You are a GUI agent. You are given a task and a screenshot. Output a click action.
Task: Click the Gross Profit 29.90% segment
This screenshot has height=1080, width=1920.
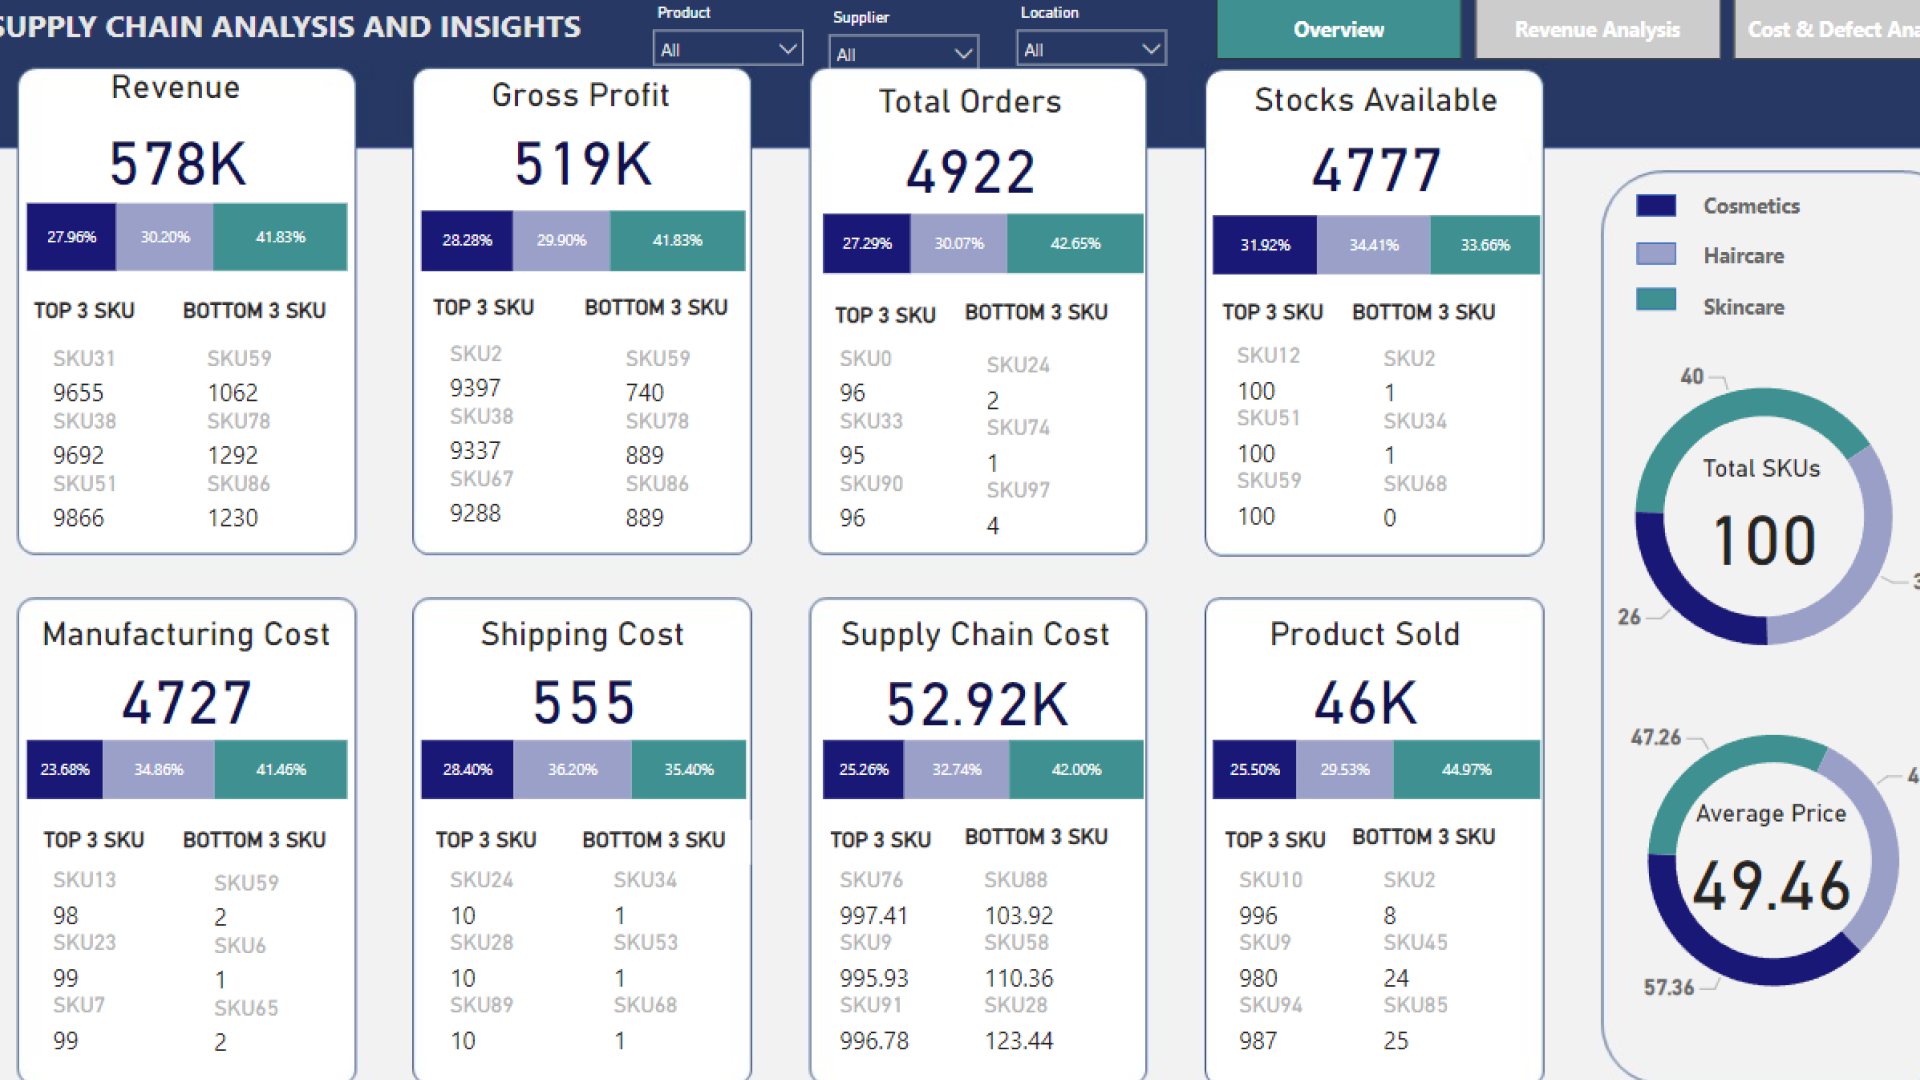pos(561,240)
